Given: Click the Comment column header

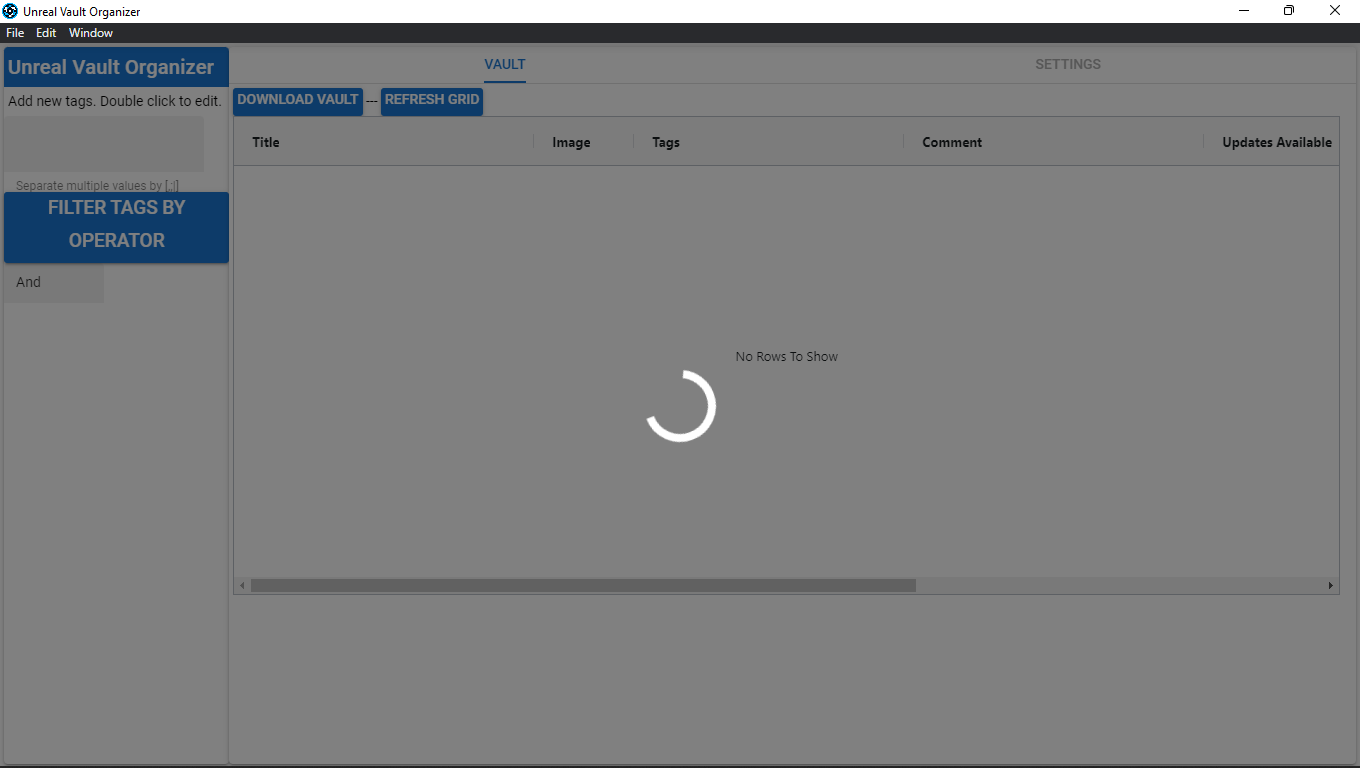Looking at the screenshot, I should [x=1054, y=142].
